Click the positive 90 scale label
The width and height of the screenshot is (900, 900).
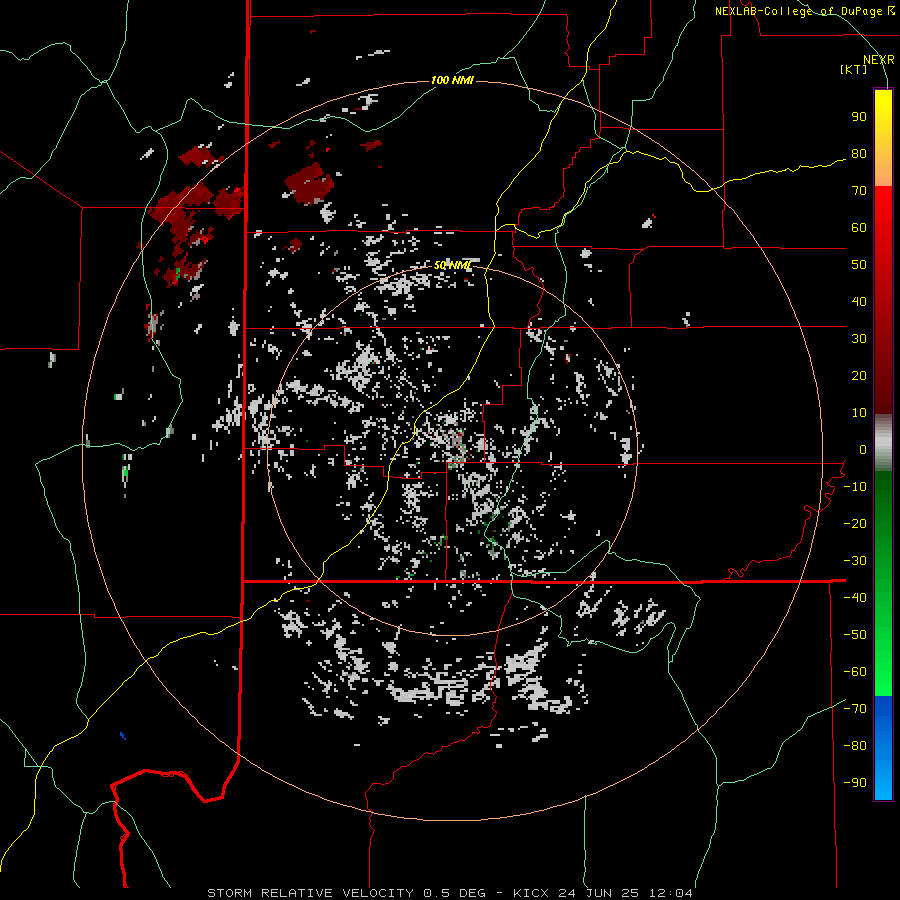tap(859, 117)
